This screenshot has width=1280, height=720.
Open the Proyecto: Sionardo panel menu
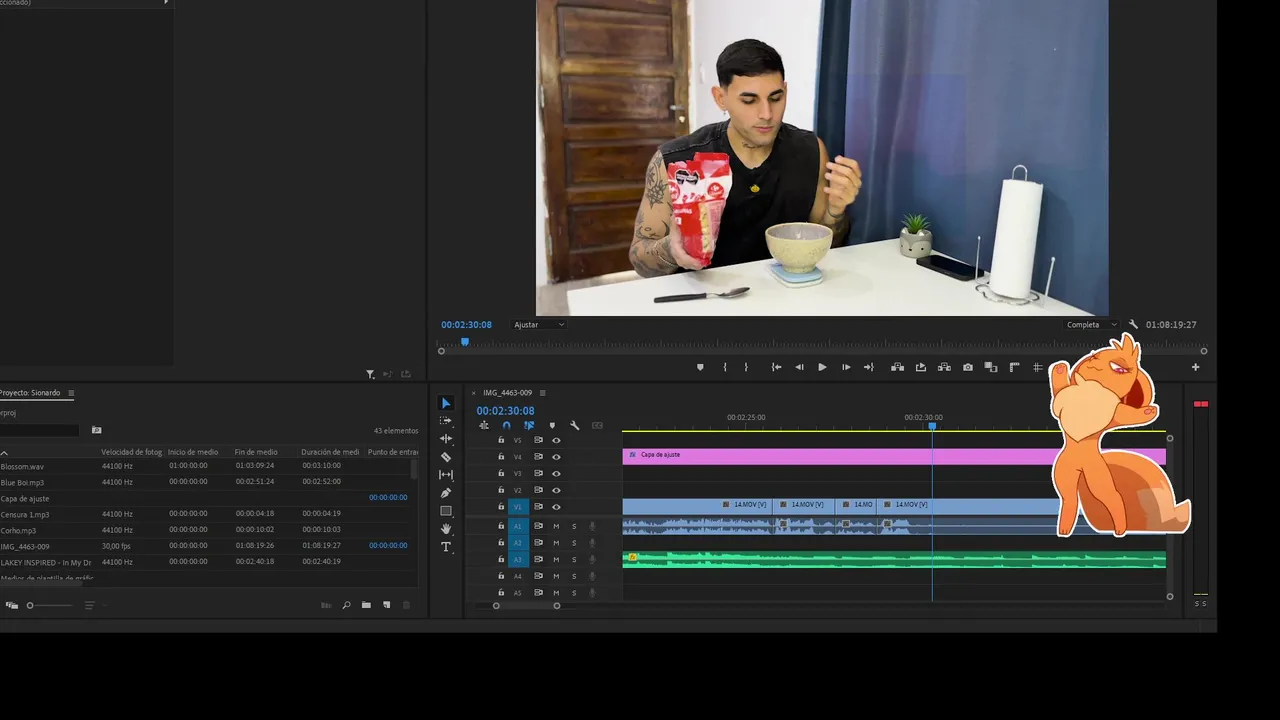pyautogui.click(x=71, y=393)
